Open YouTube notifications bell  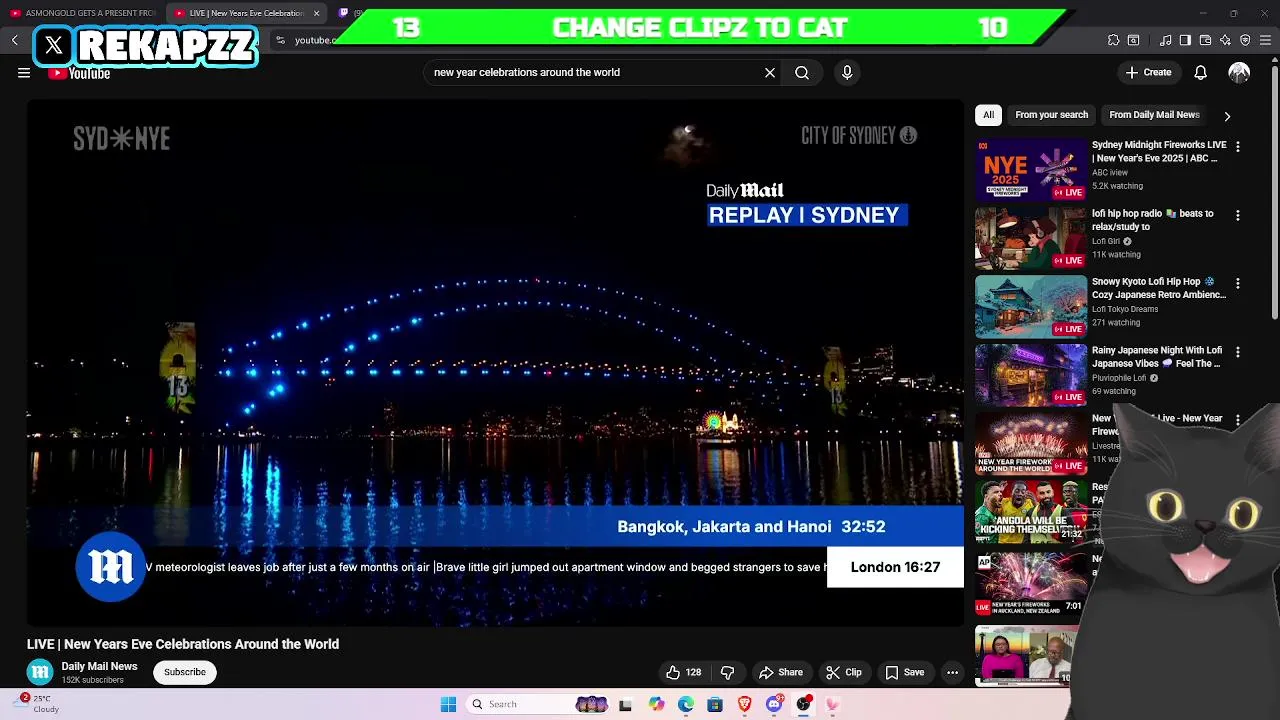tap(1201, 72)
